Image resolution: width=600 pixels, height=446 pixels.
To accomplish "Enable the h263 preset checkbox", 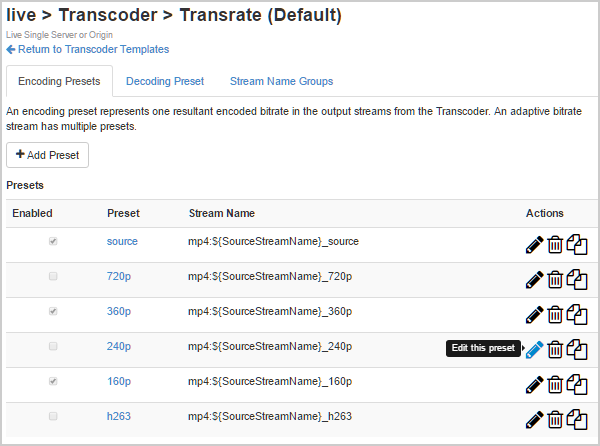I will click(53, 416).
